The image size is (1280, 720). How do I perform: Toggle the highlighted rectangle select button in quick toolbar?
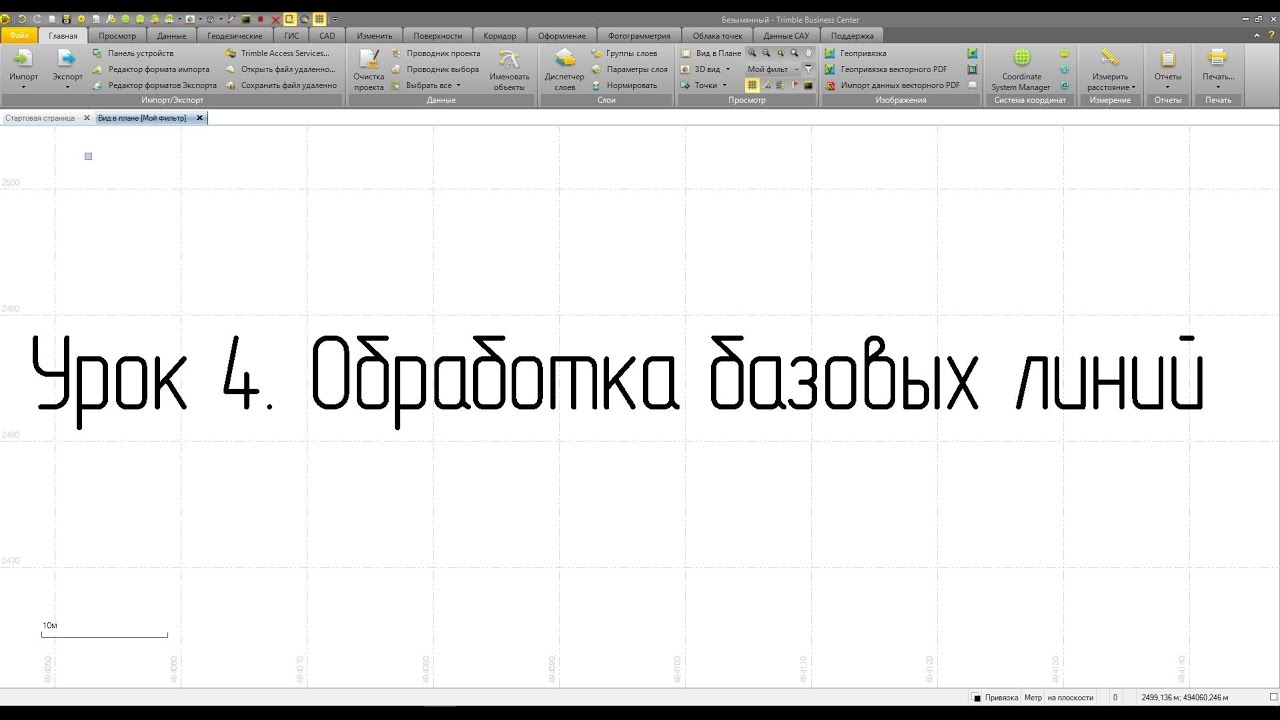(x=289, y=19)
